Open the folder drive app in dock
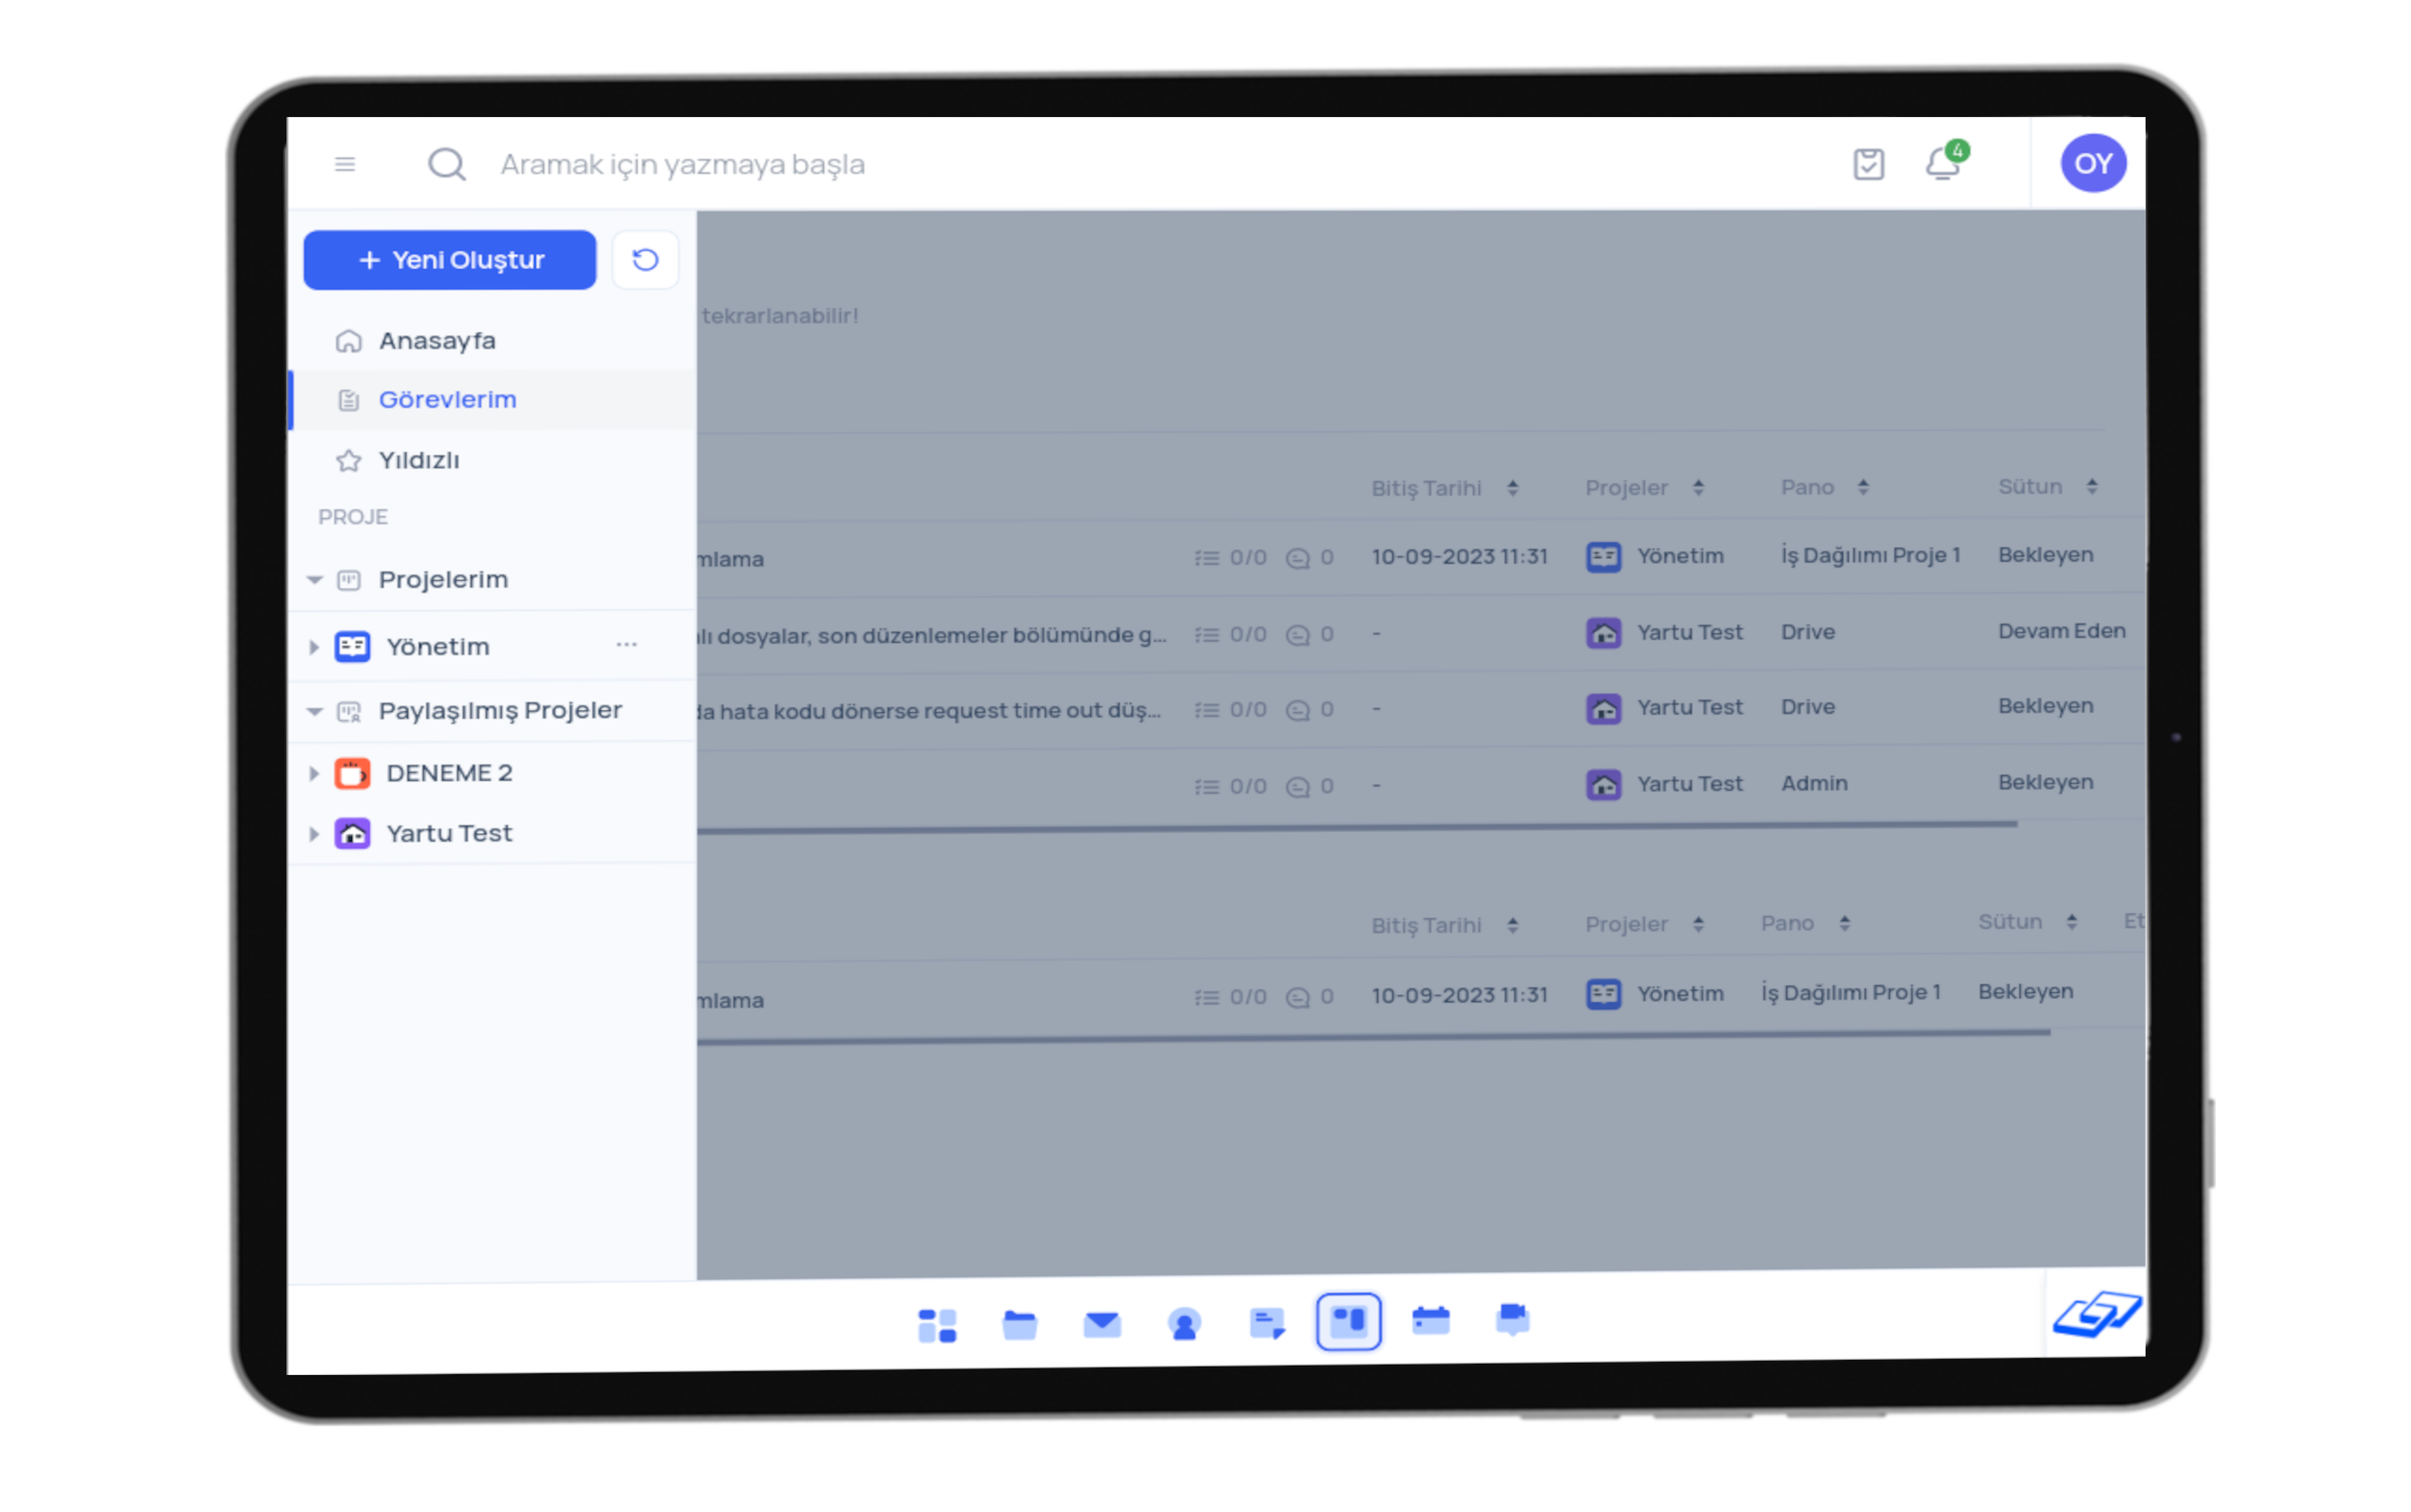The width and height of the screenshot is (2411, 1512). click(1019, 1325)
